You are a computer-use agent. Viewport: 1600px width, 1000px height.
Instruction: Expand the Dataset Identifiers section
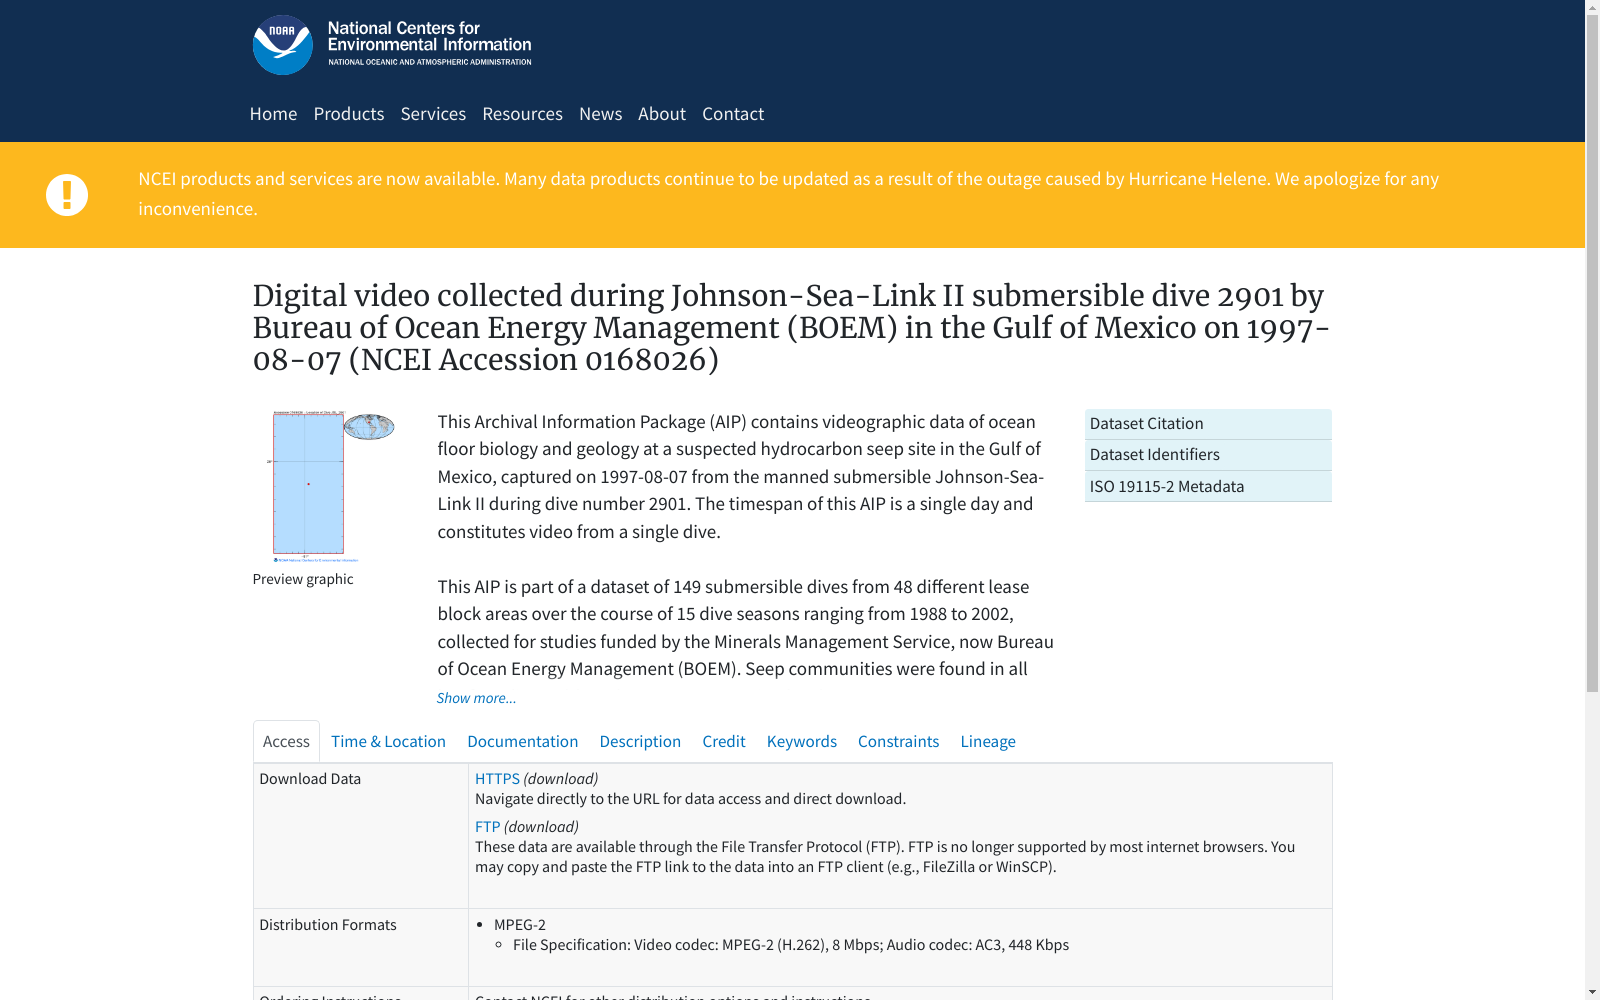click(1208, 455)
